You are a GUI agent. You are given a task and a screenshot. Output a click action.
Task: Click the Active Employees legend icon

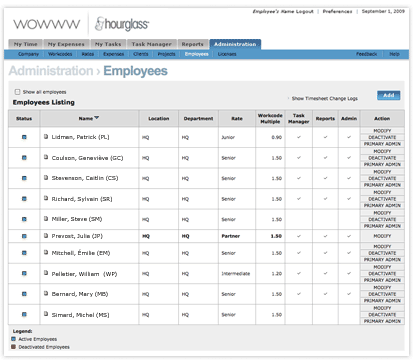(x=13, y=339)
